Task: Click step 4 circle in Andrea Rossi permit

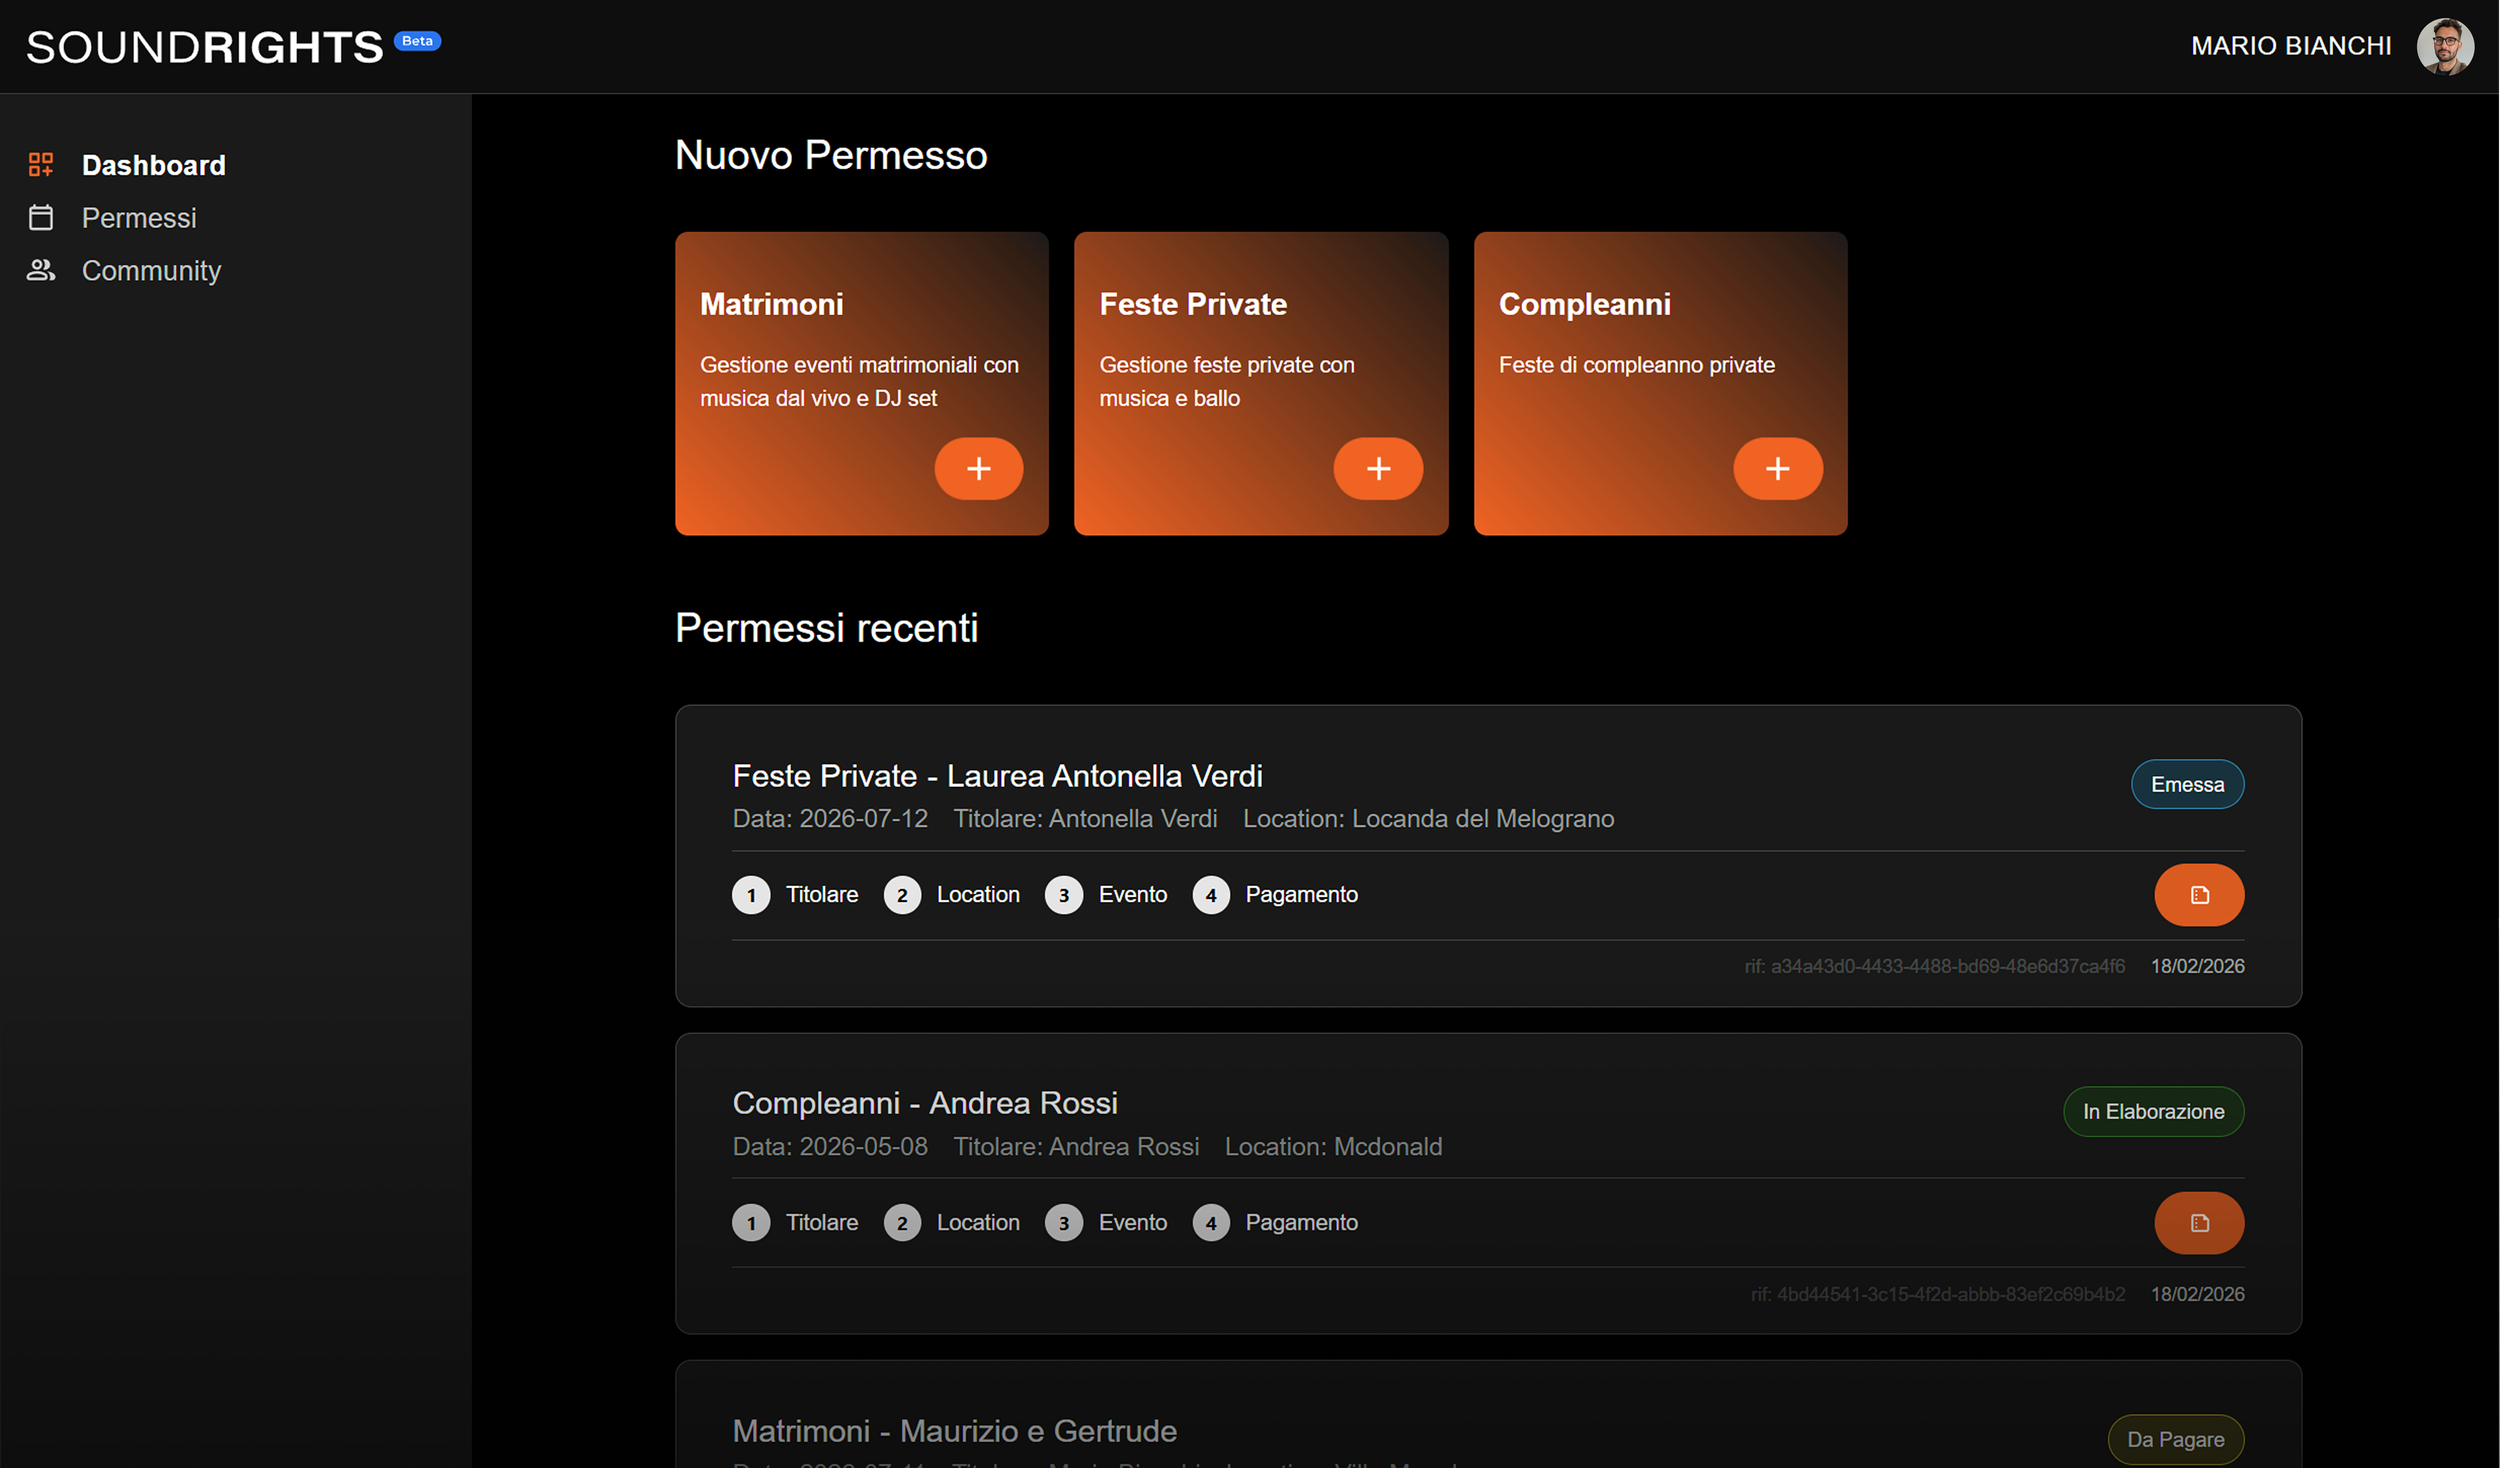Action: [1210, 1222]
